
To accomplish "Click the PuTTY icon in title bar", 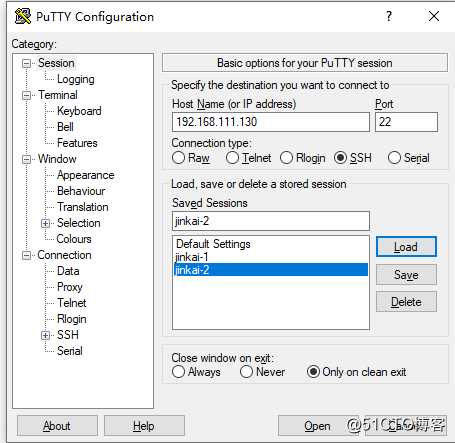I will [x=23, y=16].
